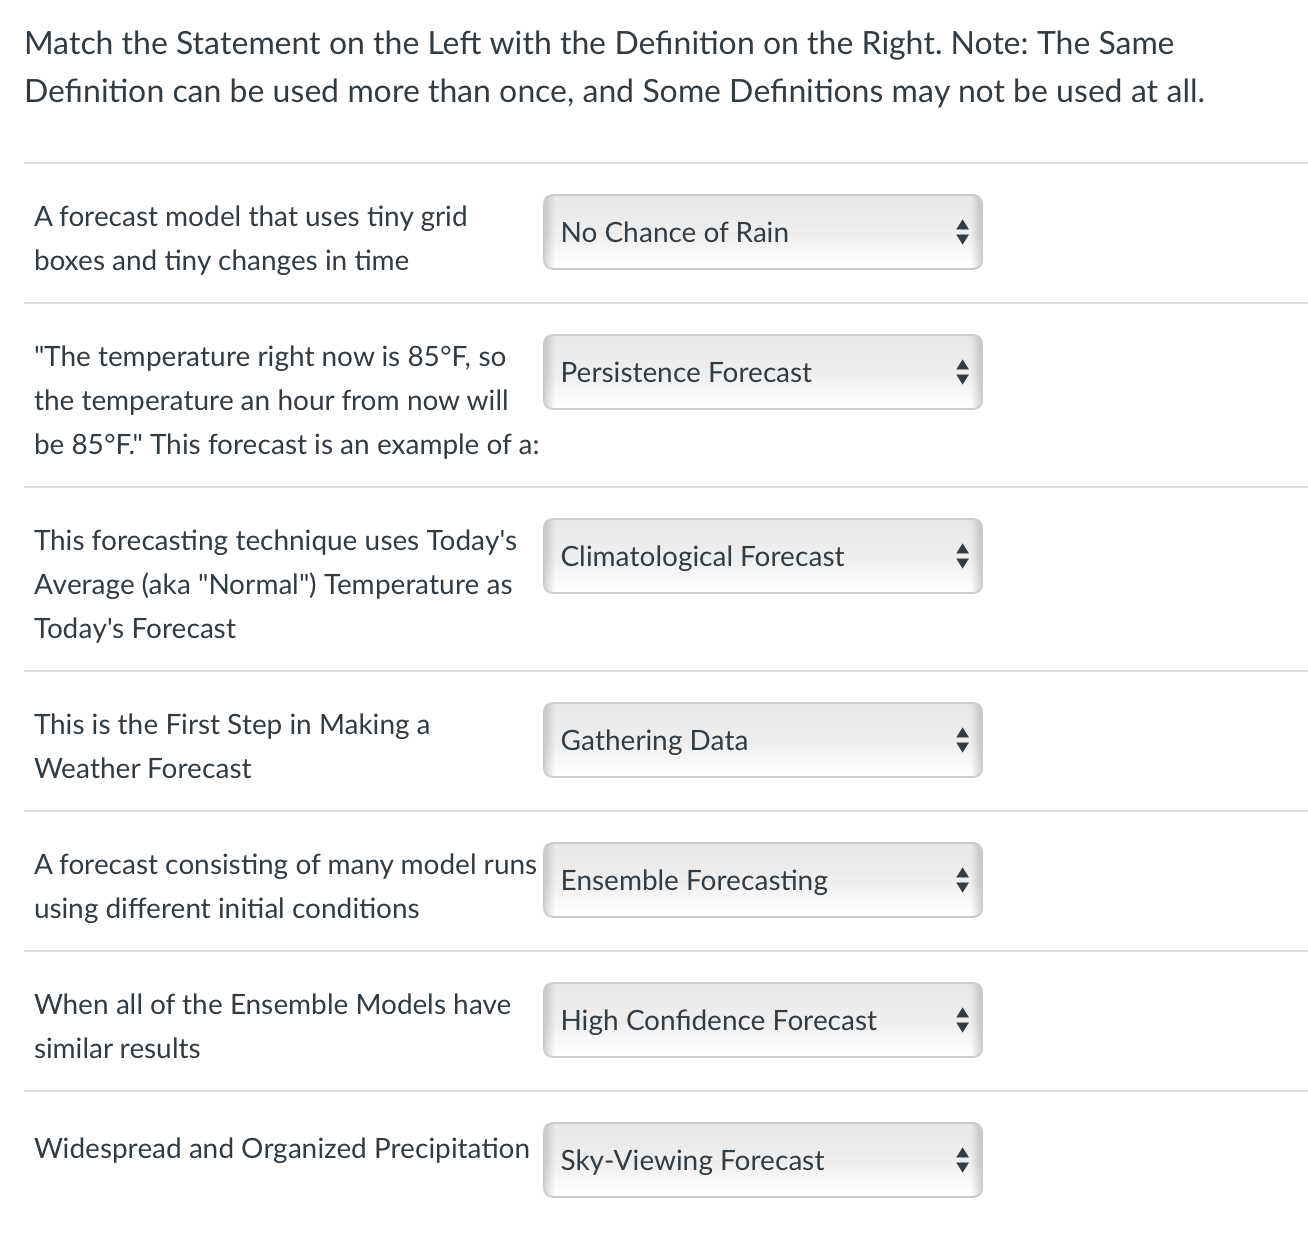Click the arrow icon beside "Gathering Data"
The height and width of the screenshot is (1234, 1308).
pyautogui.click(x=961, y=740)
